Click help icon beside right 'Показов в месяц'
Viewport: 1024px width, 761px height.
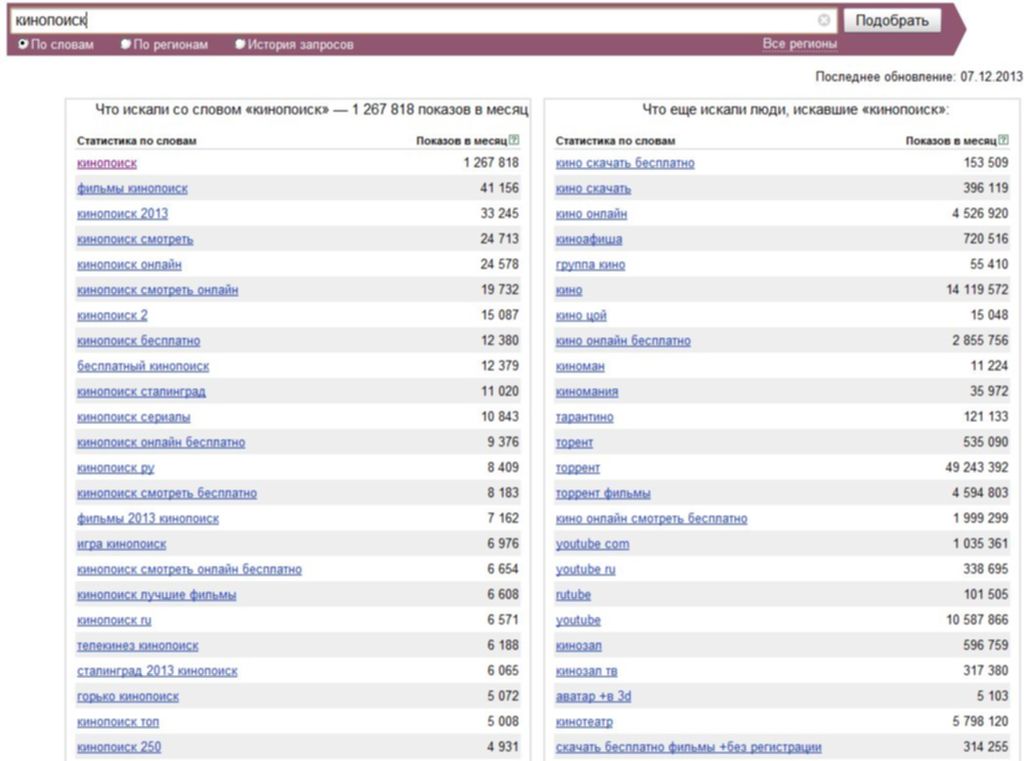(x=1004, y=140)
